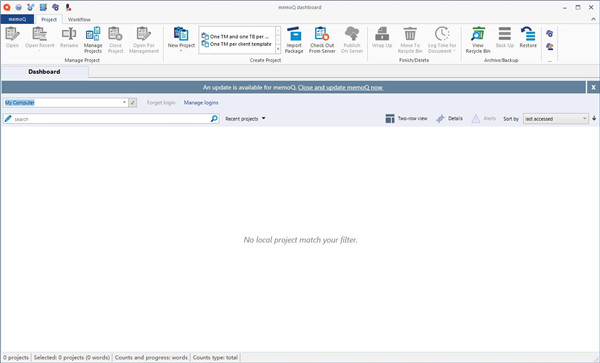Screen dimensions: 600x363
Task: Click the fifth quick access toolbar icon
Action: (x=55, y=7)
